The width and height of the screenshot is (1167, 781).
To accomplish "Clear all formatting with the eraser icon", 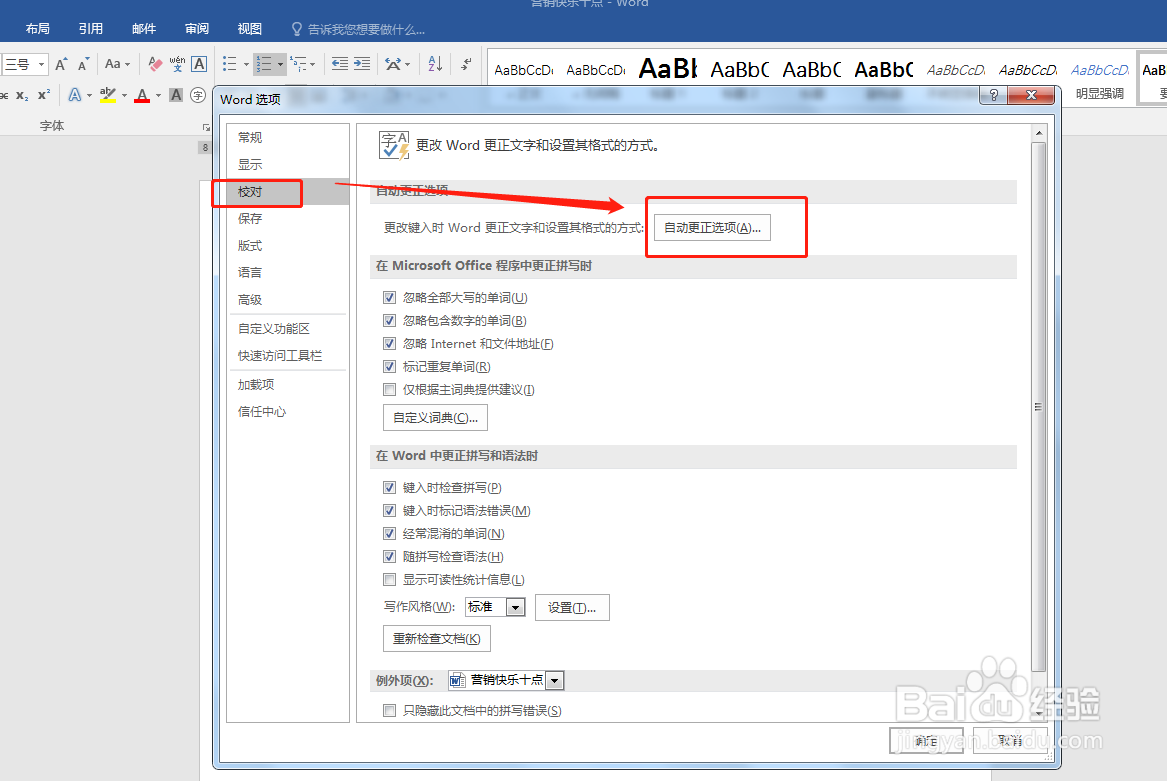I will click(155, 64).
